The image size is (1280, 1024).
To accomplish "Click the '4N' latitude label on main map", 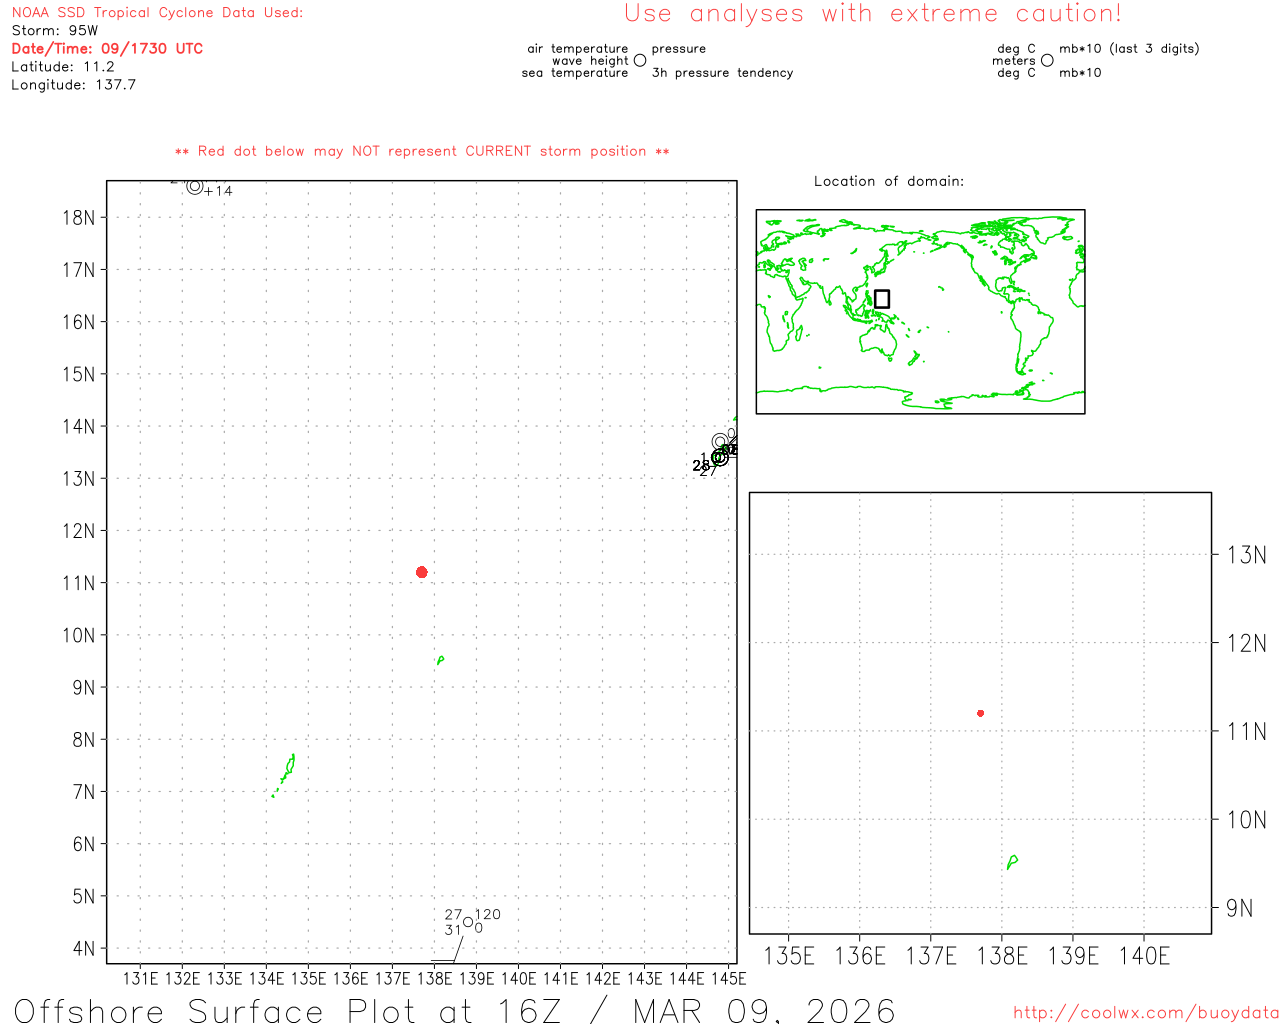I will [x=84, y=948].
